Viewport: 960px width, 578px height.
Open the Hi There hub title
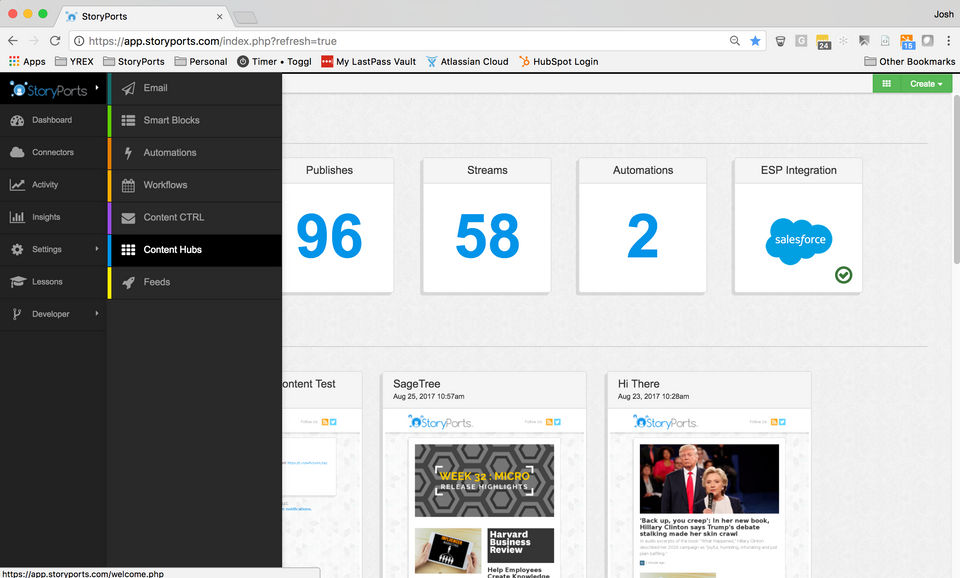[639, 384]
